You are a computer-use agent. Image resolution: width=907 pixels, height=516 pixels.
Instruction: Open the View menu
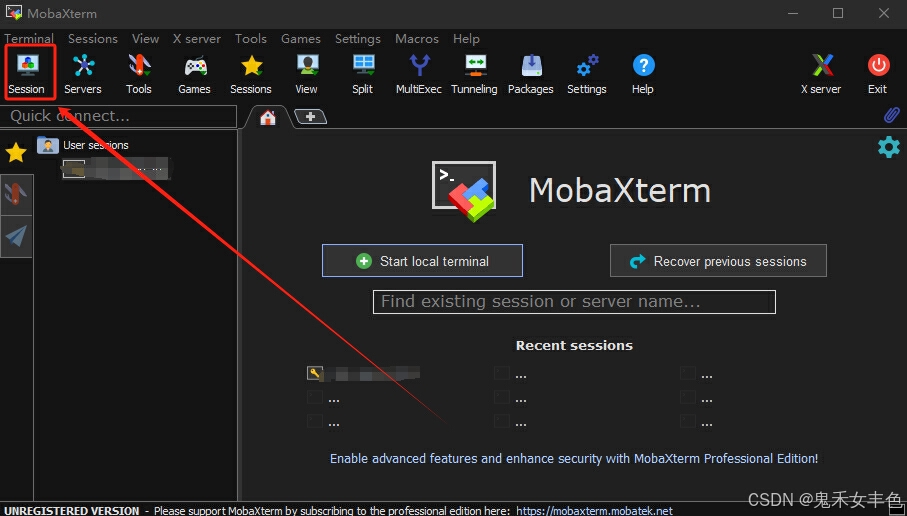point(145,39)
